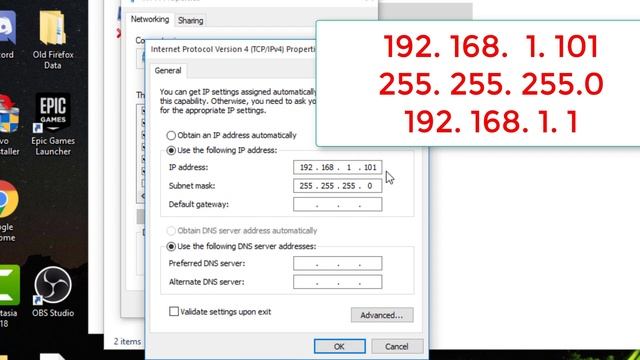The height and width of the screenshot is (360, 640).
Task: Enable Validate settings upon exit checkbox
Action: (x=174, y=312)
